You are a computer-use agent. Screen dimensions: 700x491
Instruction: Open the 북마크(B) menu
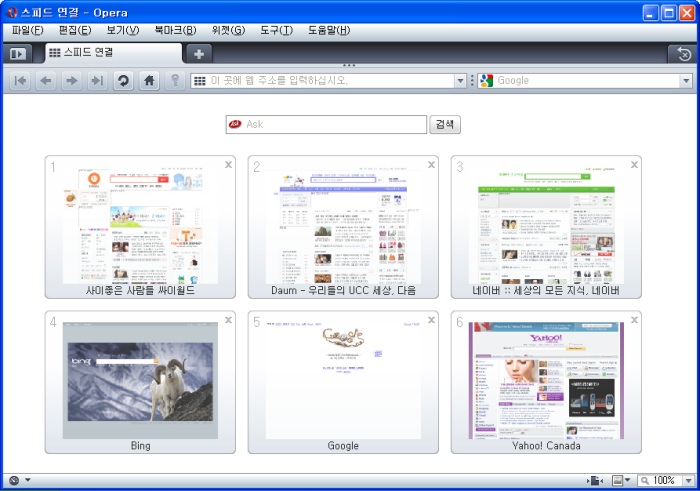pos(175,30)
